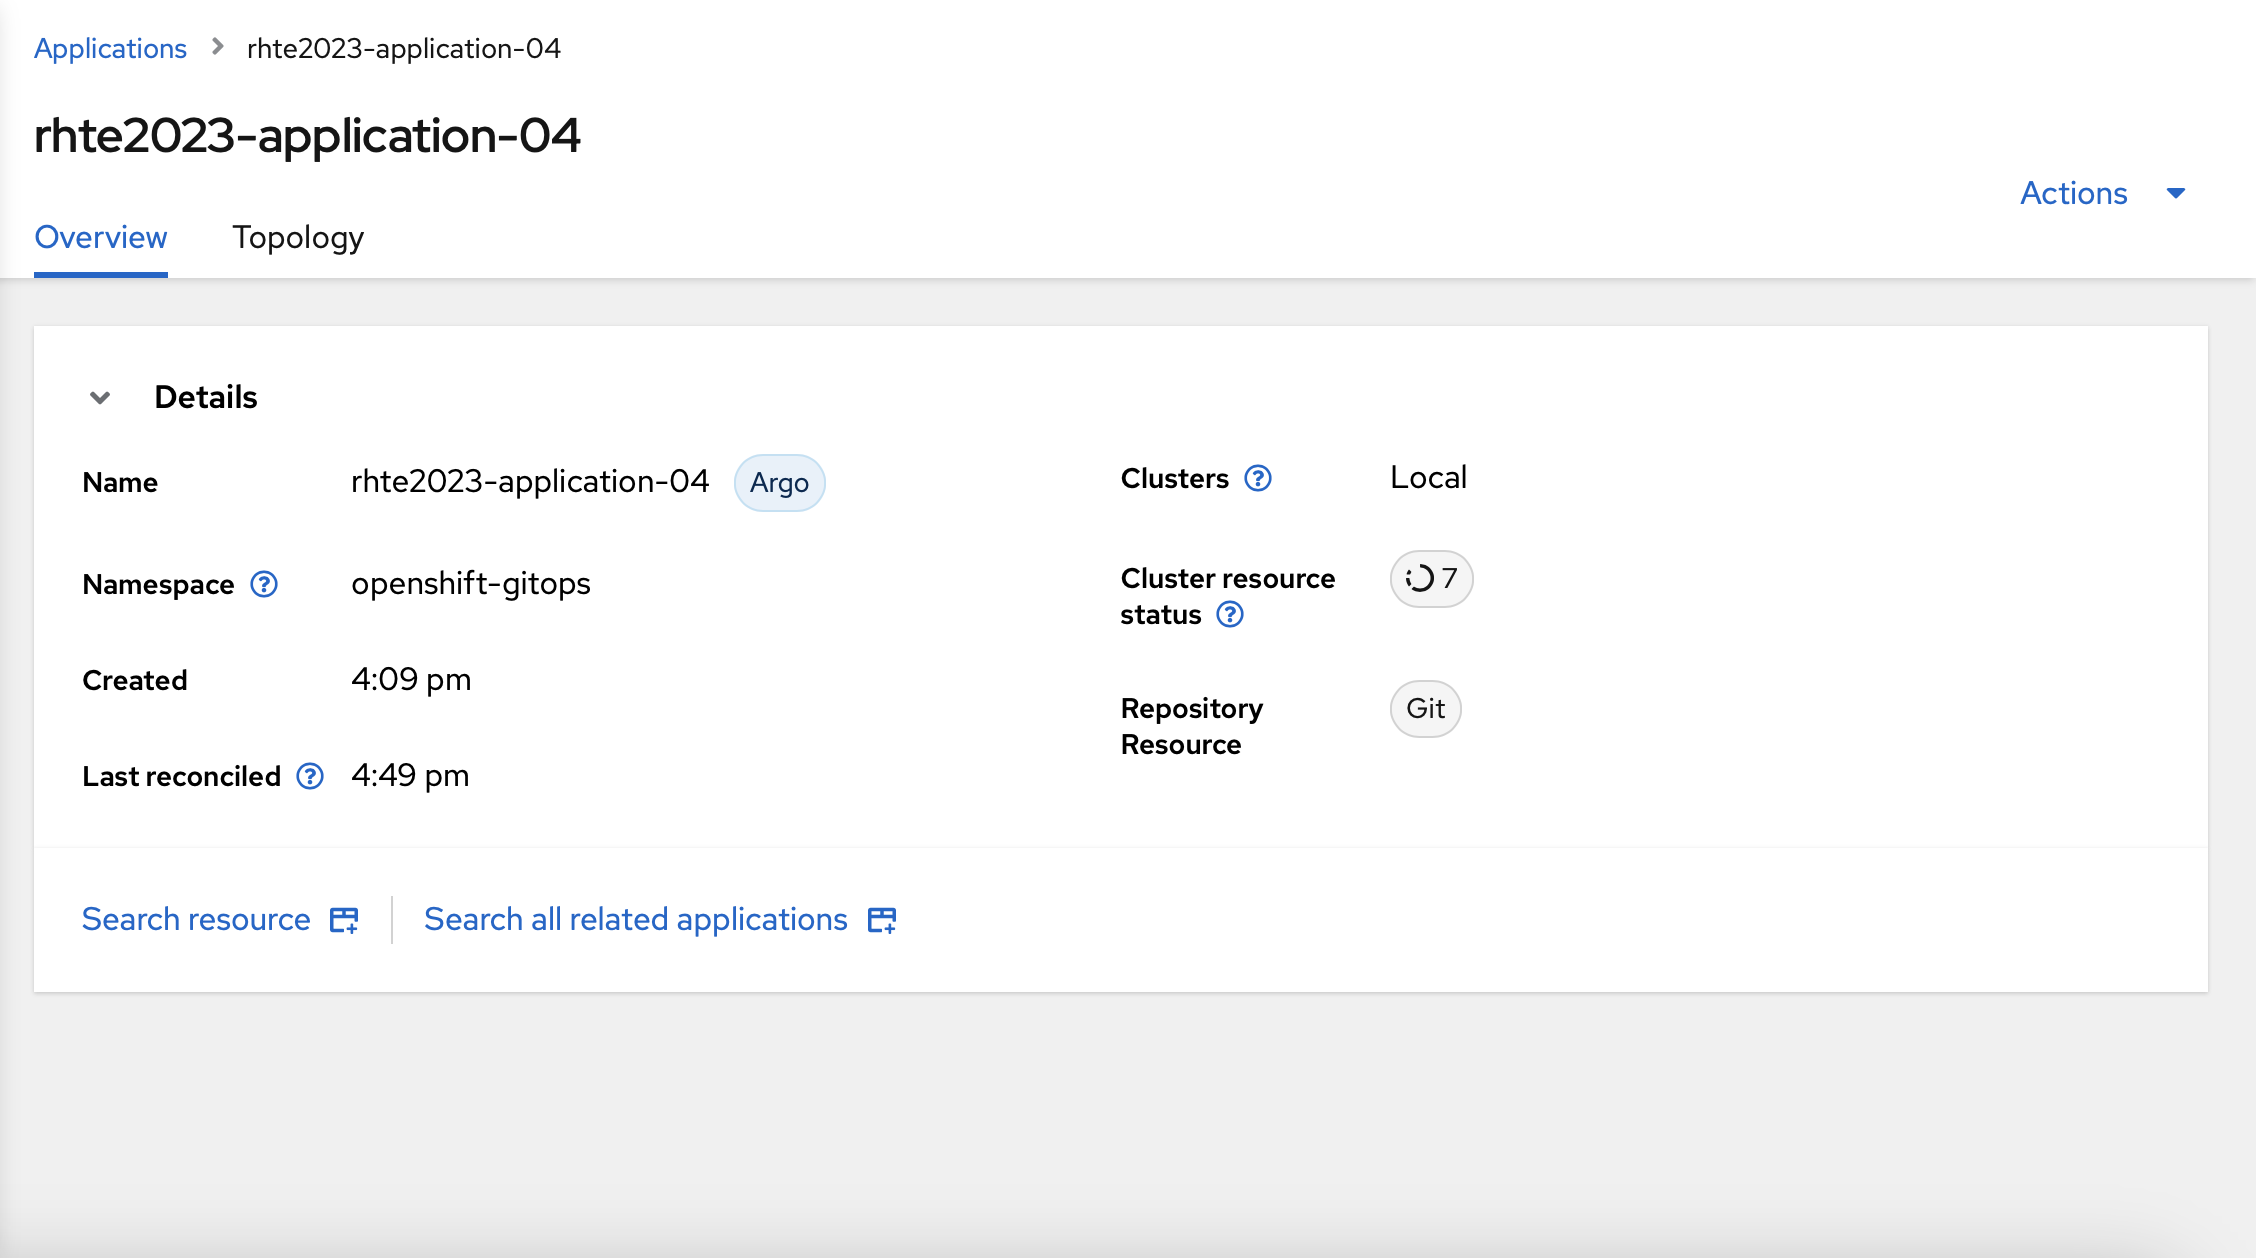Show help for Namespace field
2256x1258 pixels.
point(264,584)
